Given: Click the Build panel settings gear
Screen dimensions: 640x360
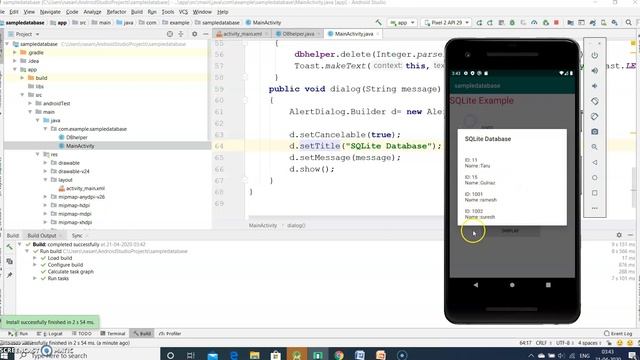Looking at the screenshot, I should coord(619,235).
